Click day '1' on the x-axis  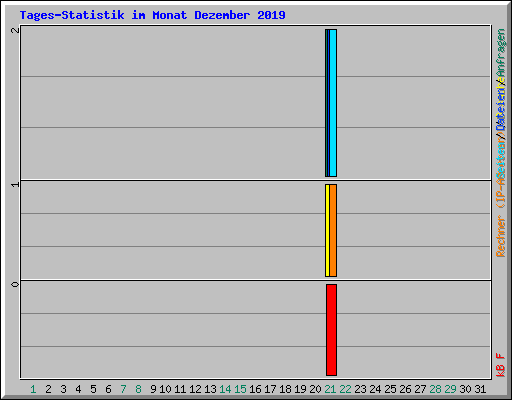pos(33,389)
